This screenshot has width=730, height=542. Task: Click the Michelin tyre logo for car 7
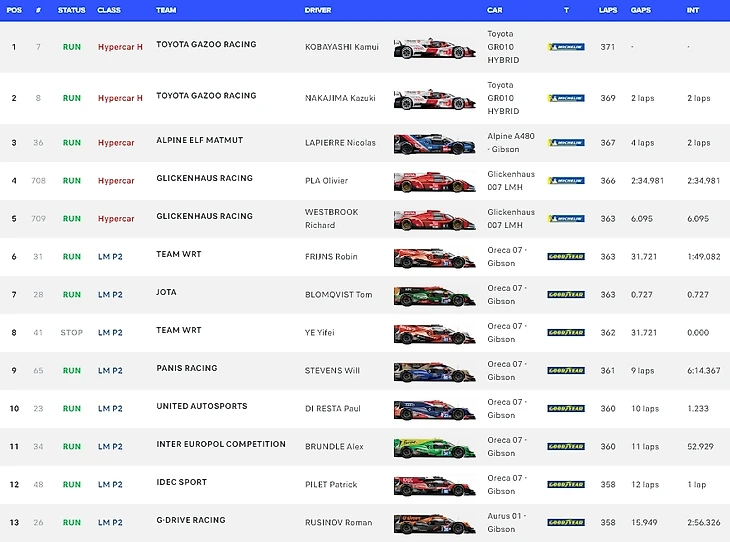[566, 47]
